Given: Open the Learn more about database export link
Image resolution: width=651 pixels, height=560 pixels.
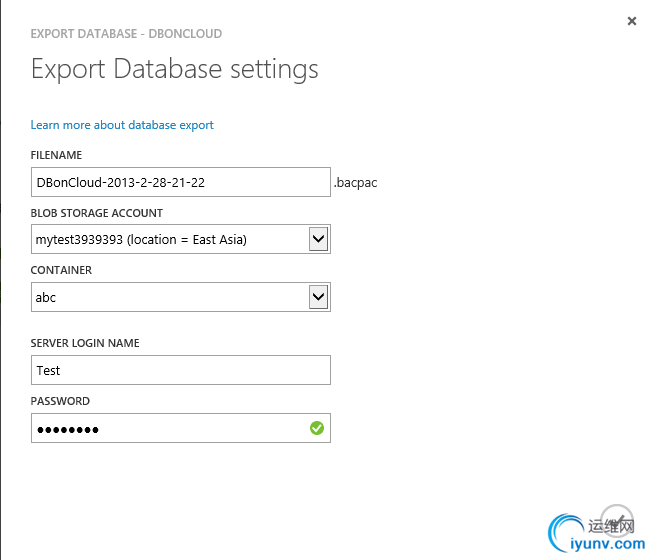Looking at the screenshot, I should pyautogui.click(x=122, y=125).
